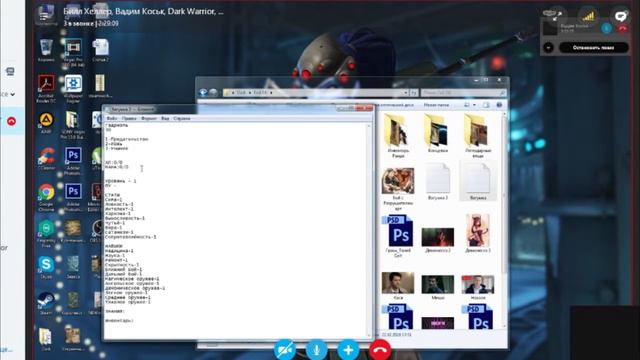Select the Демонесса 3 image thumbnail
Viewport: 640px width, 360px height.
click(x=478, y=233)
